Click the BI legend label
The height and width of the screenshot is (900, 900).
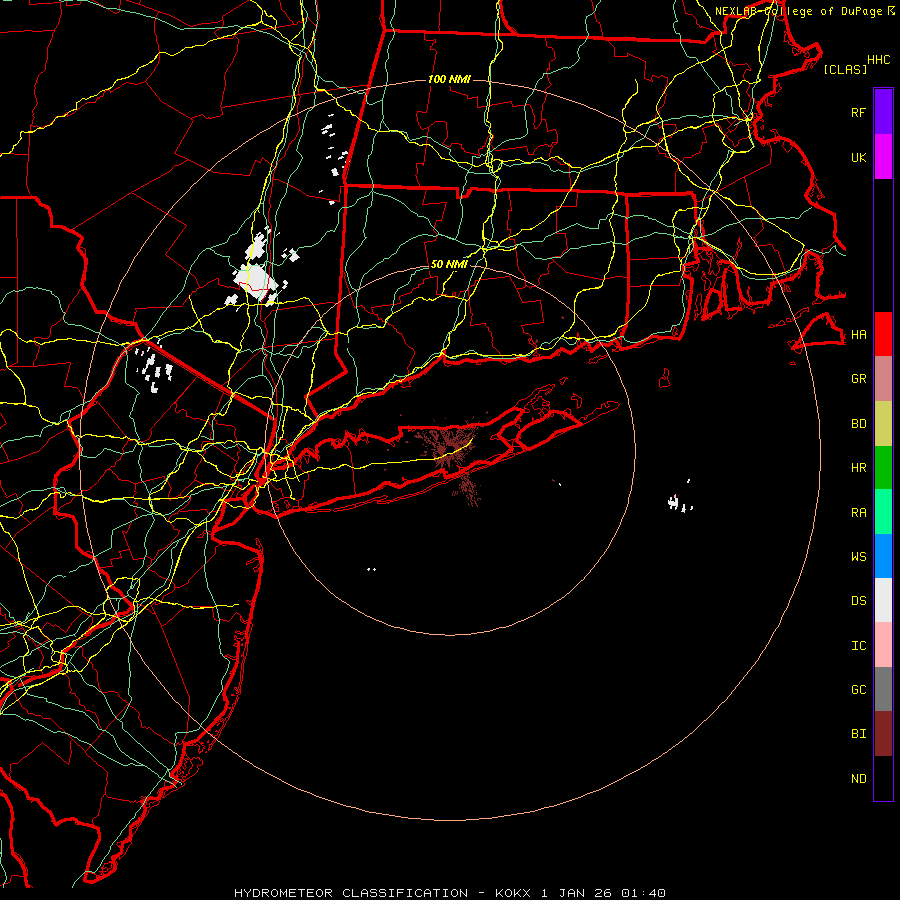coord(858,734)
